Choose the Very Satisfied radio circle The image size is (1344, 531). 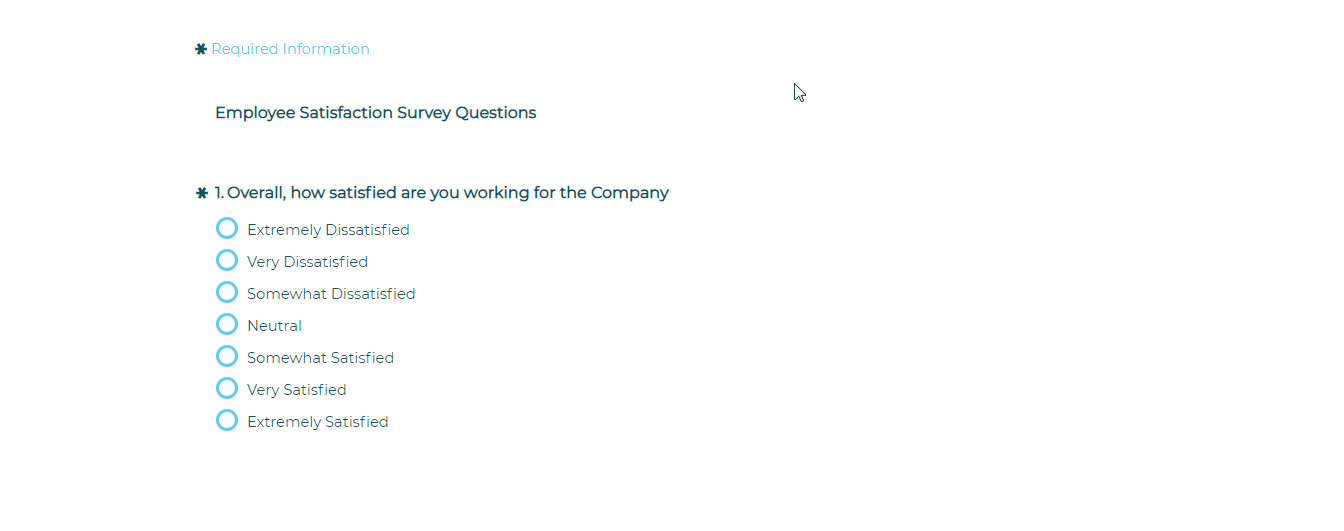tap(227, 389)
